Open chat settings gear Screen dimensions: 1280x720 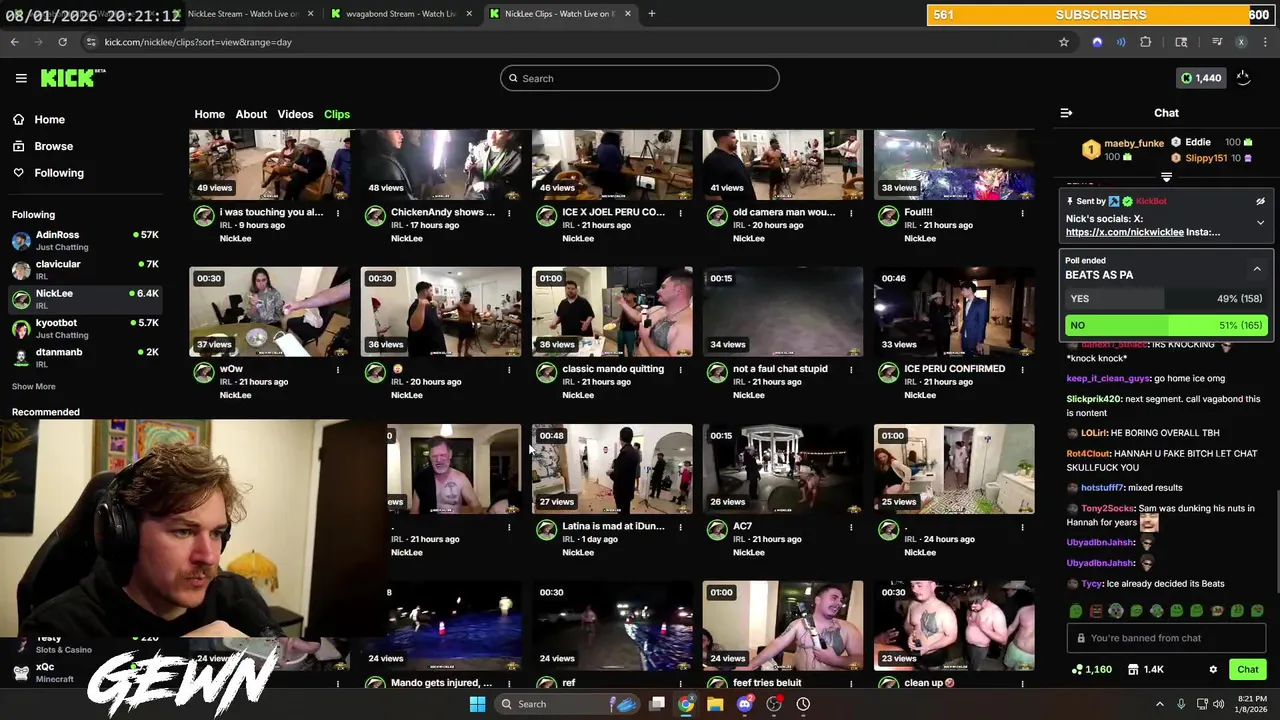[x=1213, y=669]
